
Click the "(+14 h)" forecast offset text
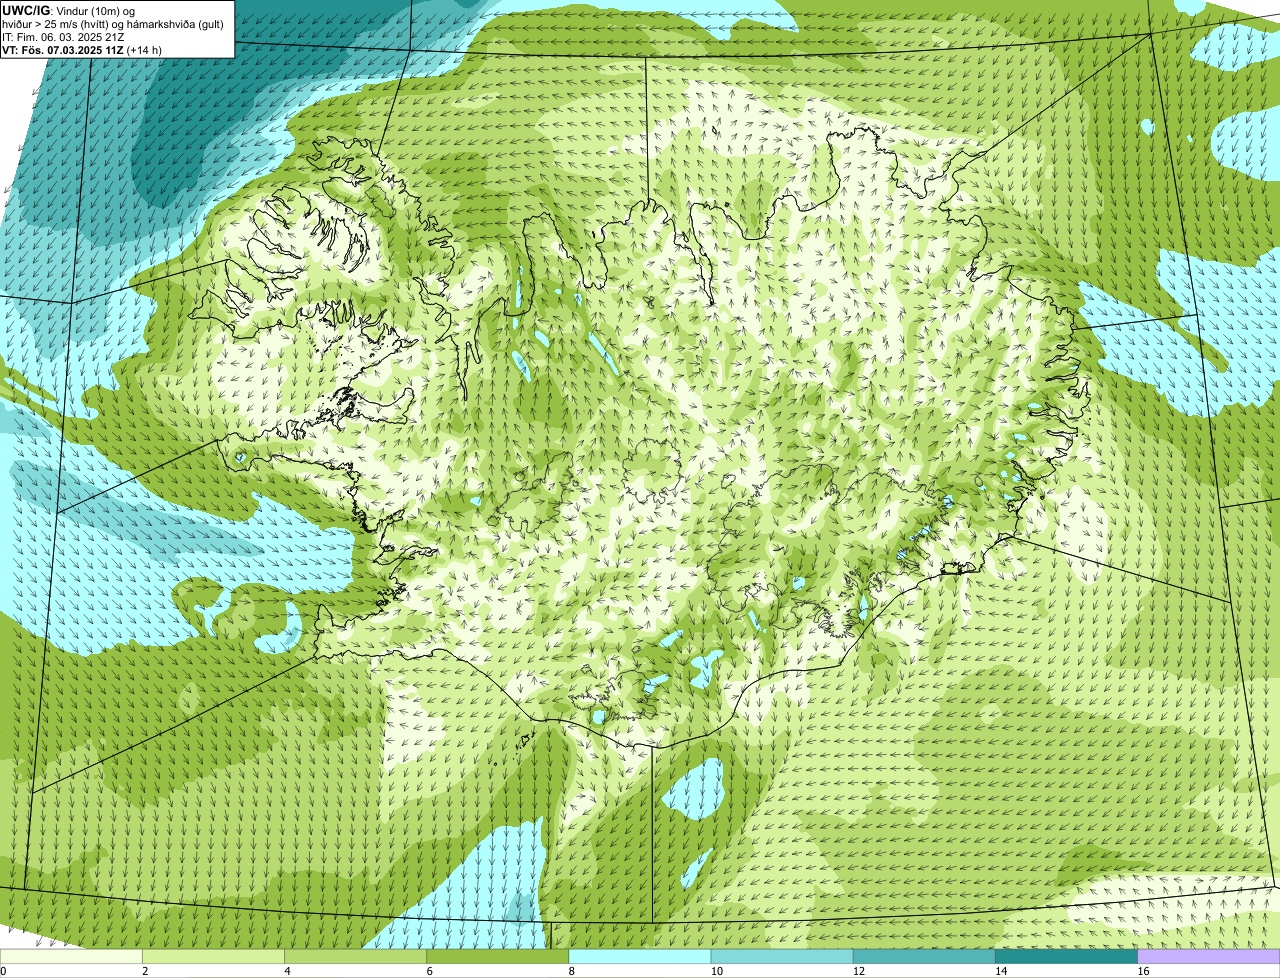[x=144, y=50]
